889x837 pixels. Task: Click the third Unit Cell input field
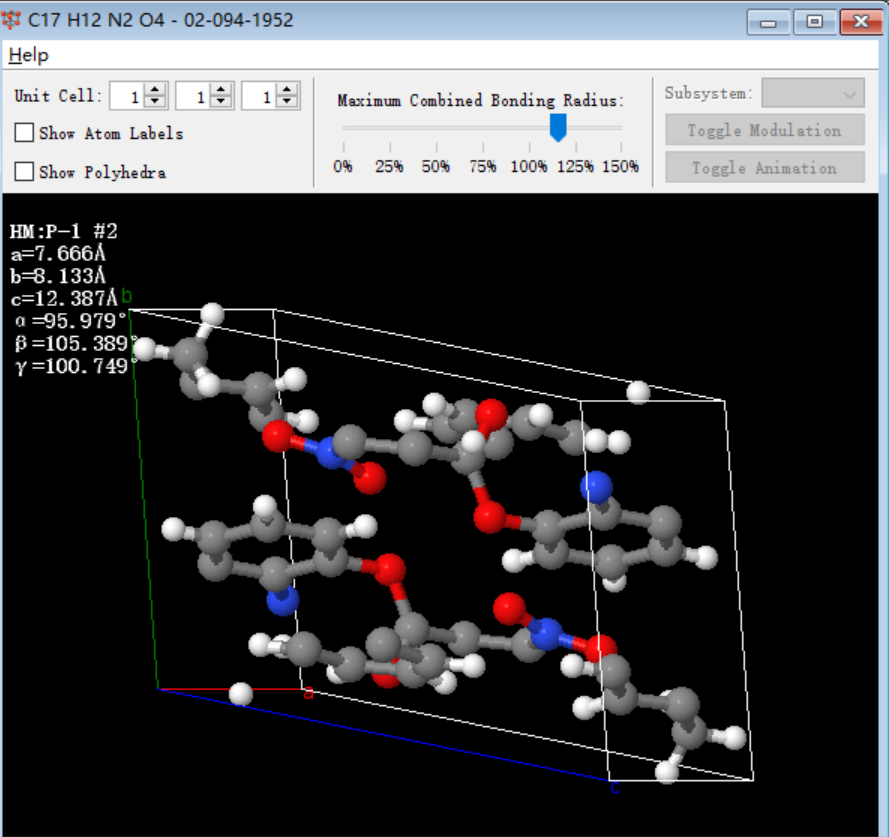click(260, 96)
